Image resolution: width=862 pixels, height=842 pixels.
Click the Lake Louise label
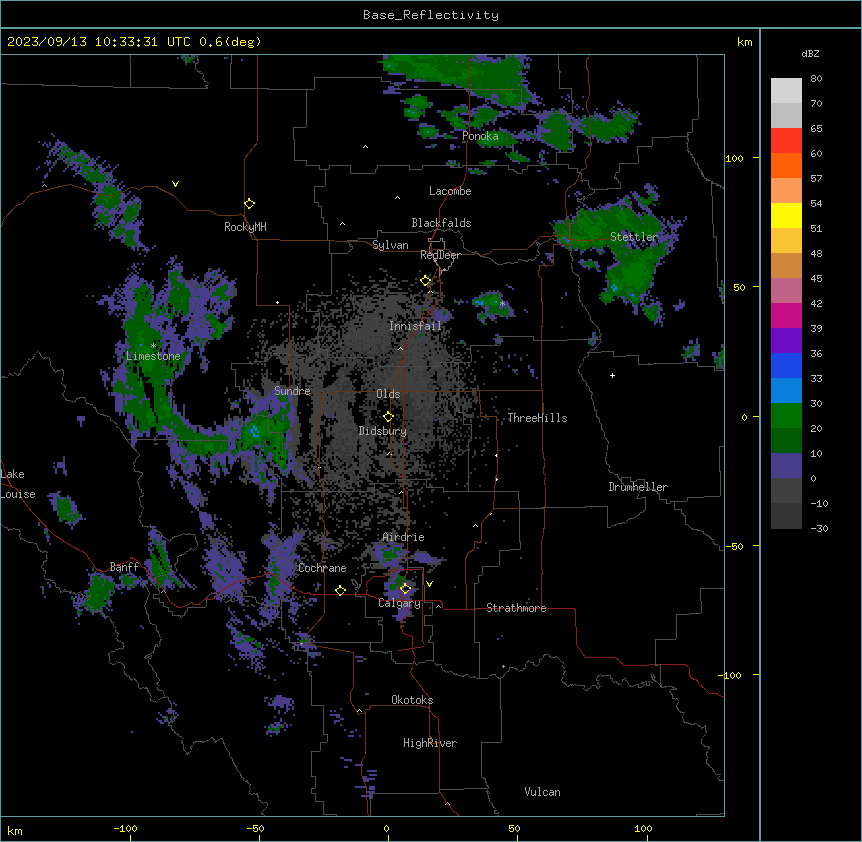click(x=18, y=484)
